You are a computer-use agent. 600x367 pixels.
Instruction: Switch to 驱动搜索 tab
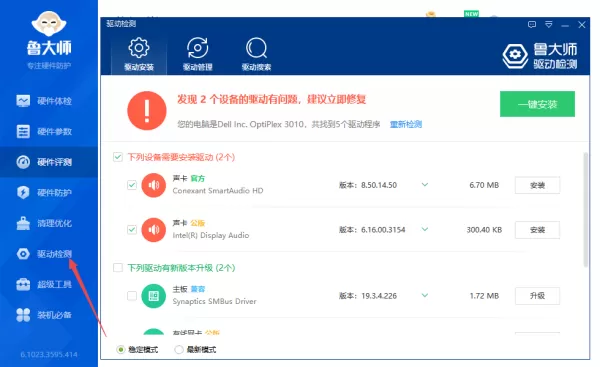click(256, 54)
